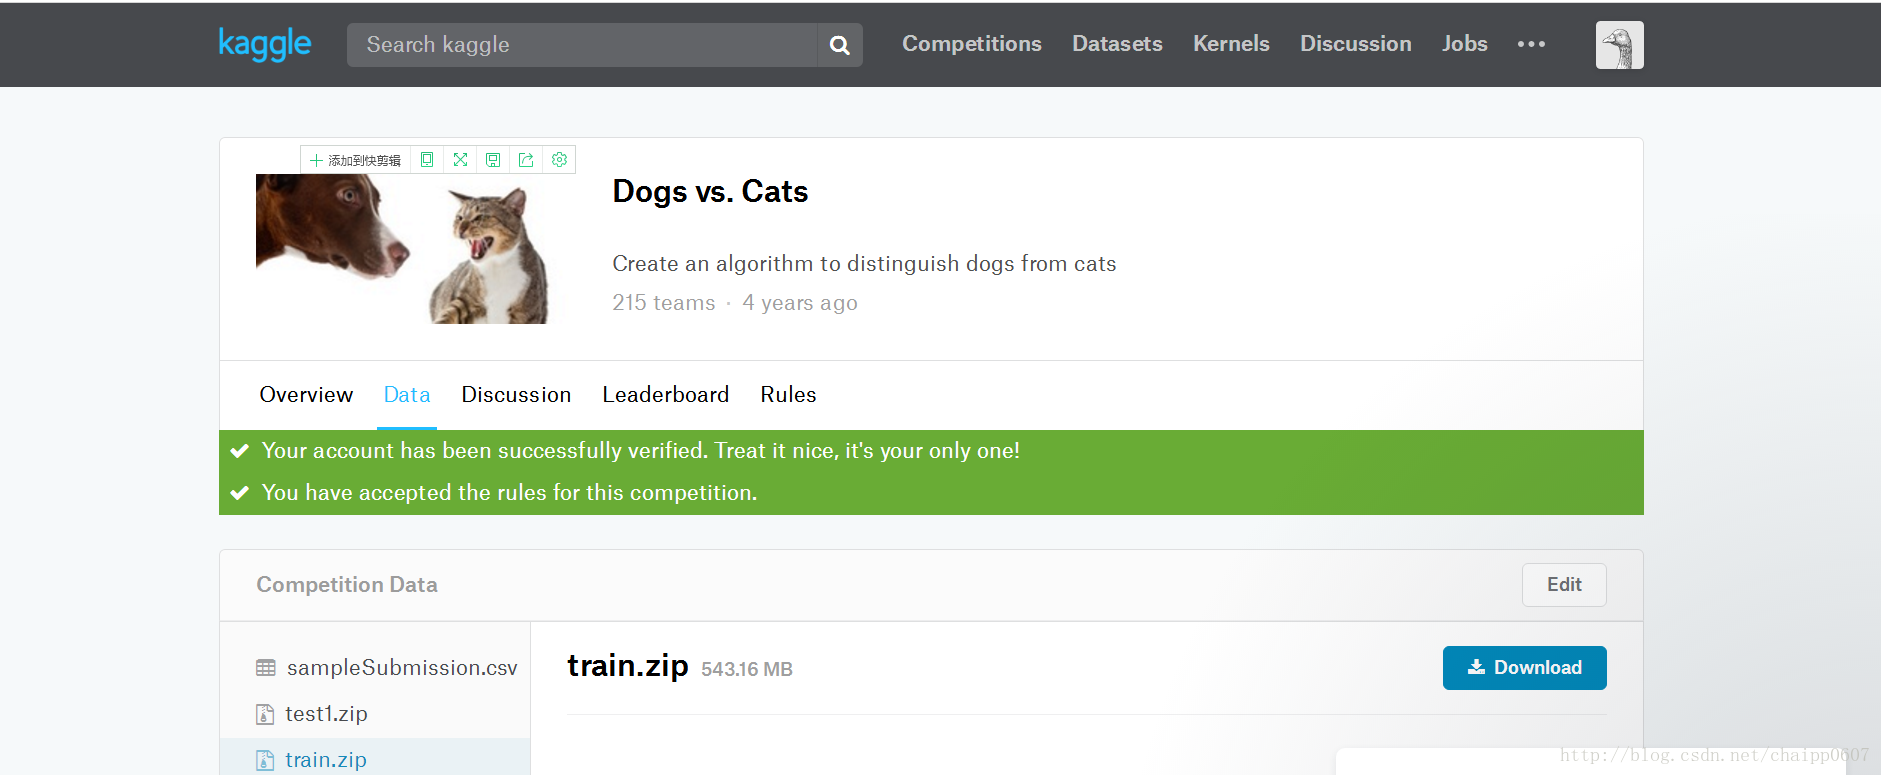Click the fullscreen expand icon above the image
Viewport: 1881px width, 775px height.
tap(460, 160)
